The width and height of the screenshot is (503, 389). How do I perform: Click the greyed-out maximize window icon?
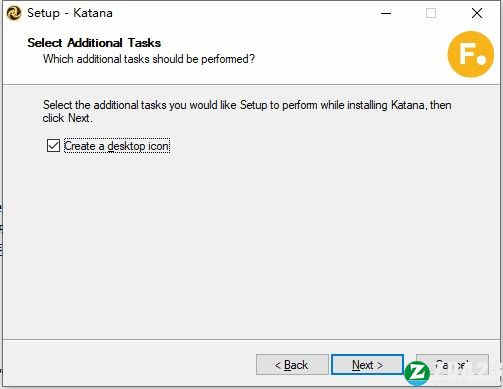tap(431, 13)
